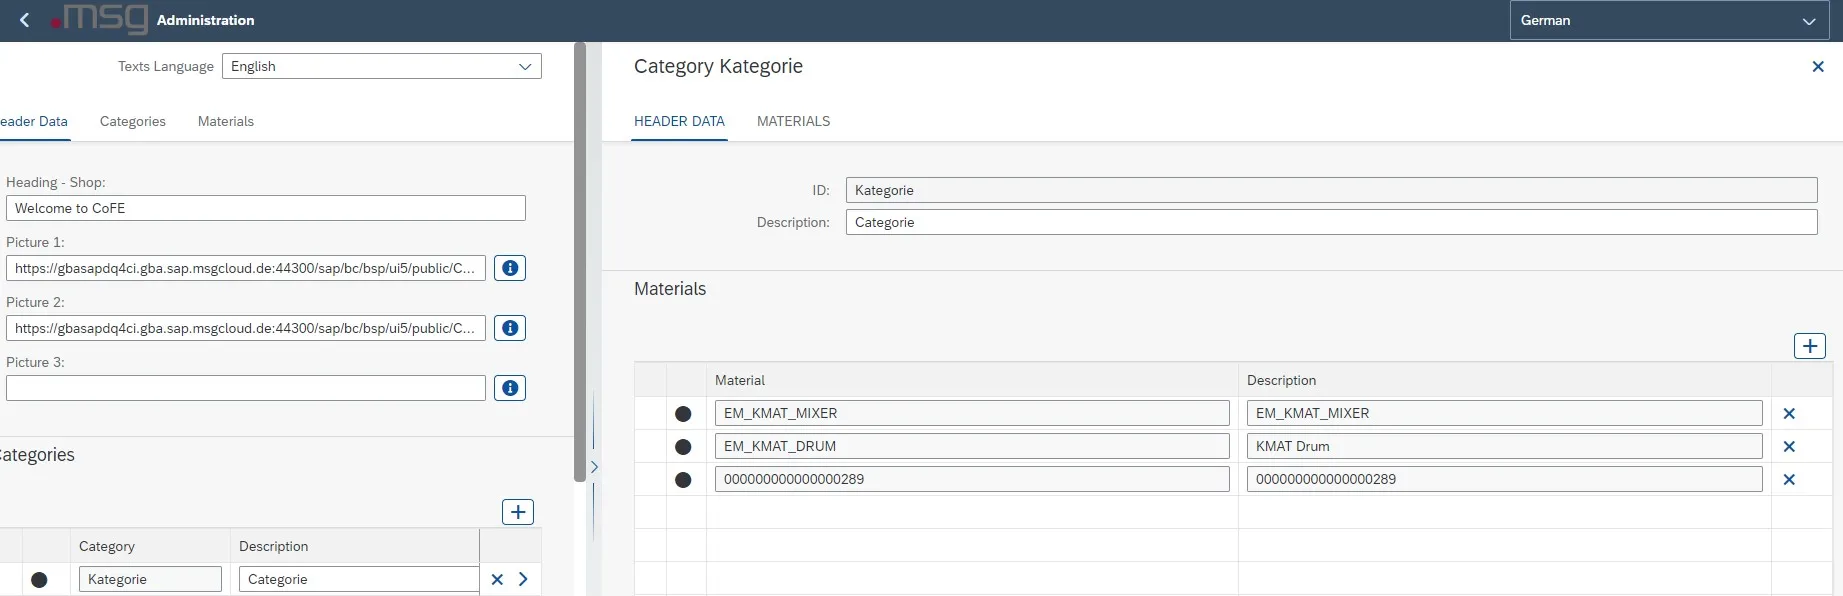Select the EM_KMAT_DRUM row radio button
The image size is (1843, 596).
(683, 447)
